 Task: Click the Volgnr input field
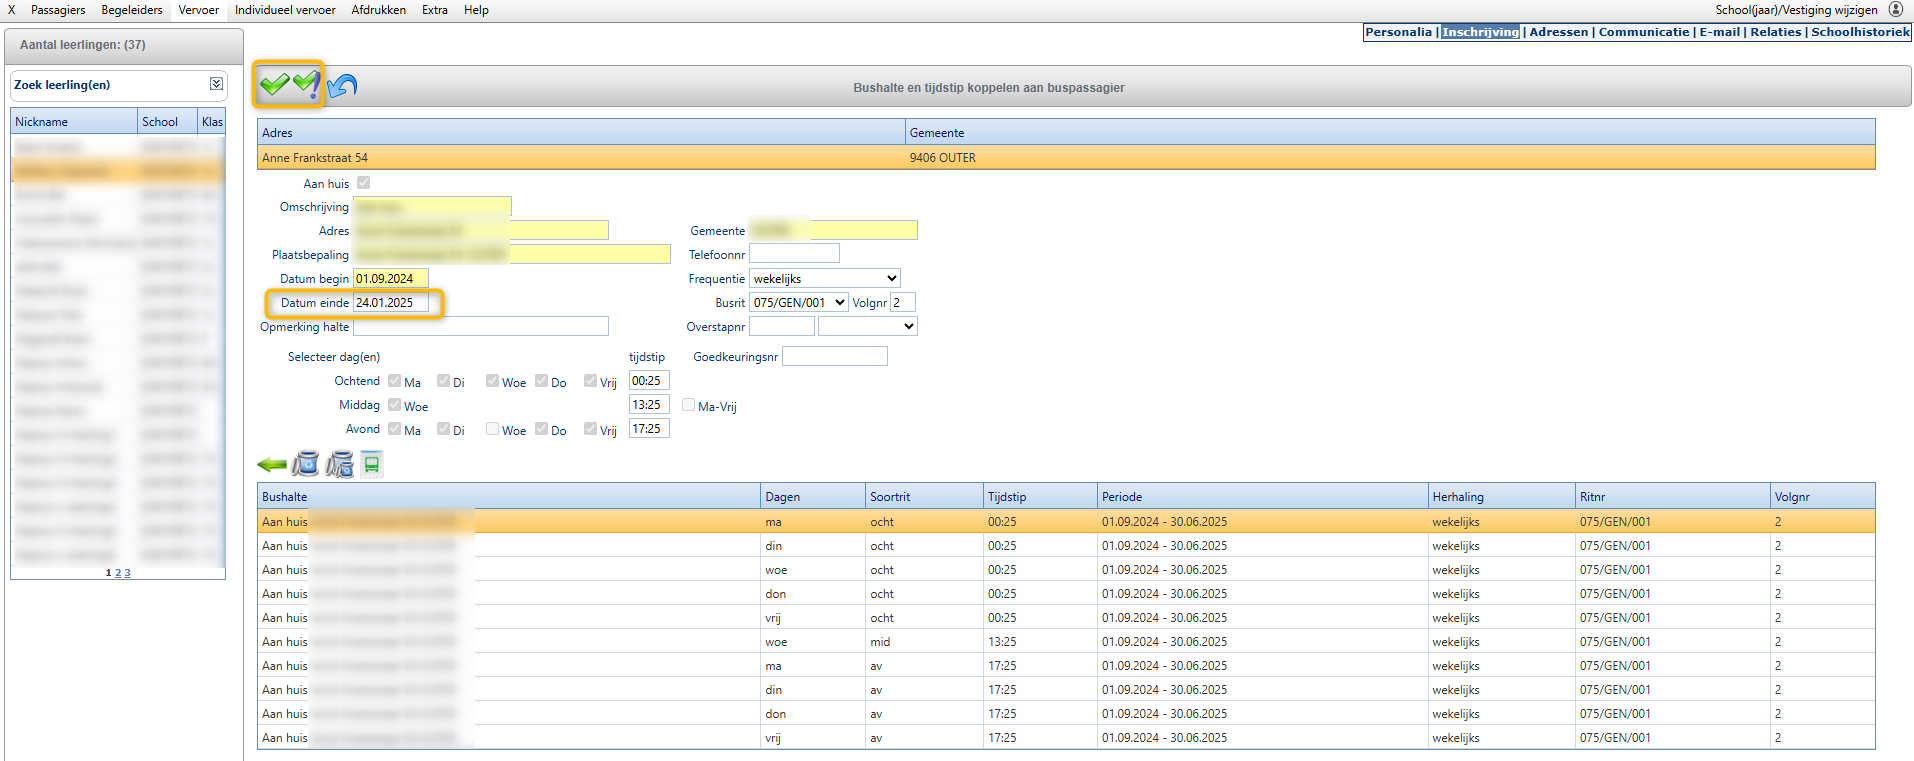click(903, 302)
